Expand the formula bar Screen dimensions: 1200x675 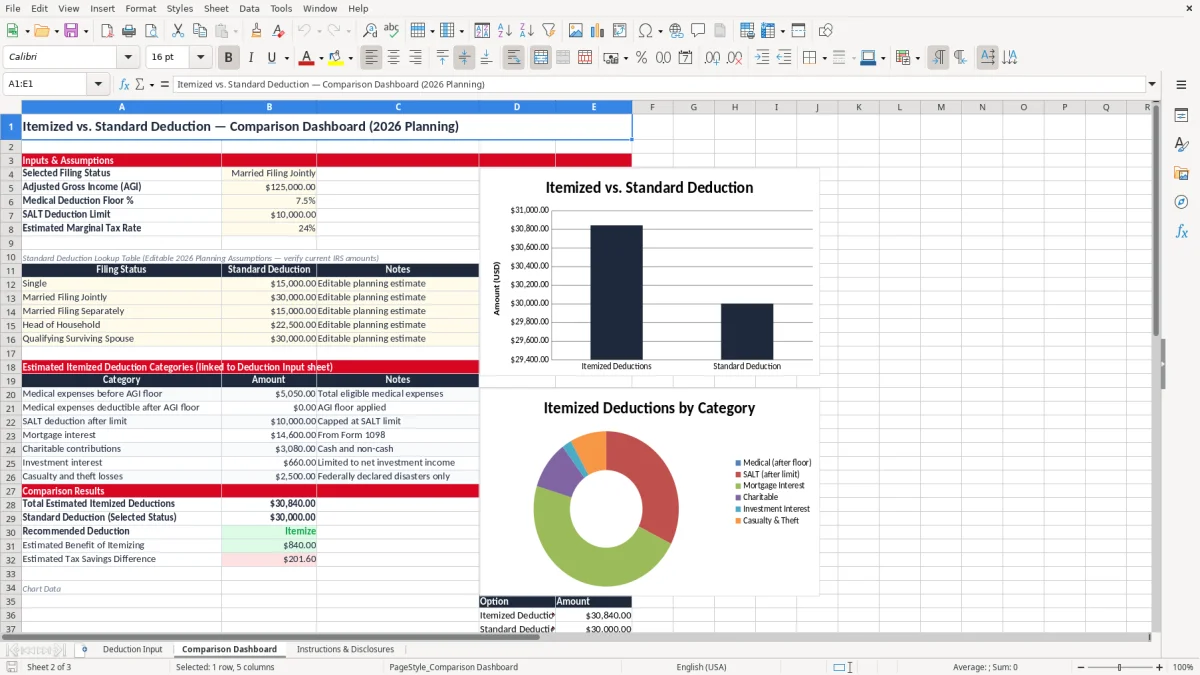[x=1152, y=84]
